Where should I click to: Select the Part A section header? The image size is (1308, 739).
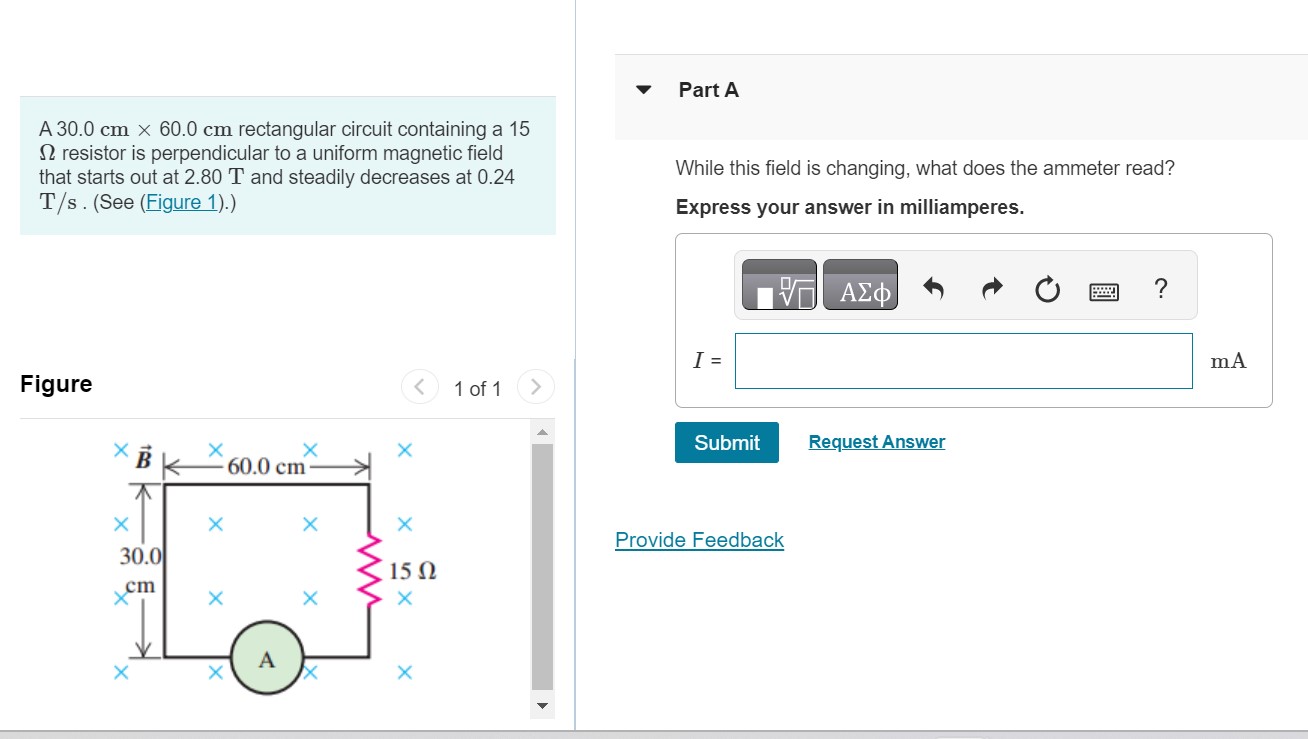click(x=707, y=90)
